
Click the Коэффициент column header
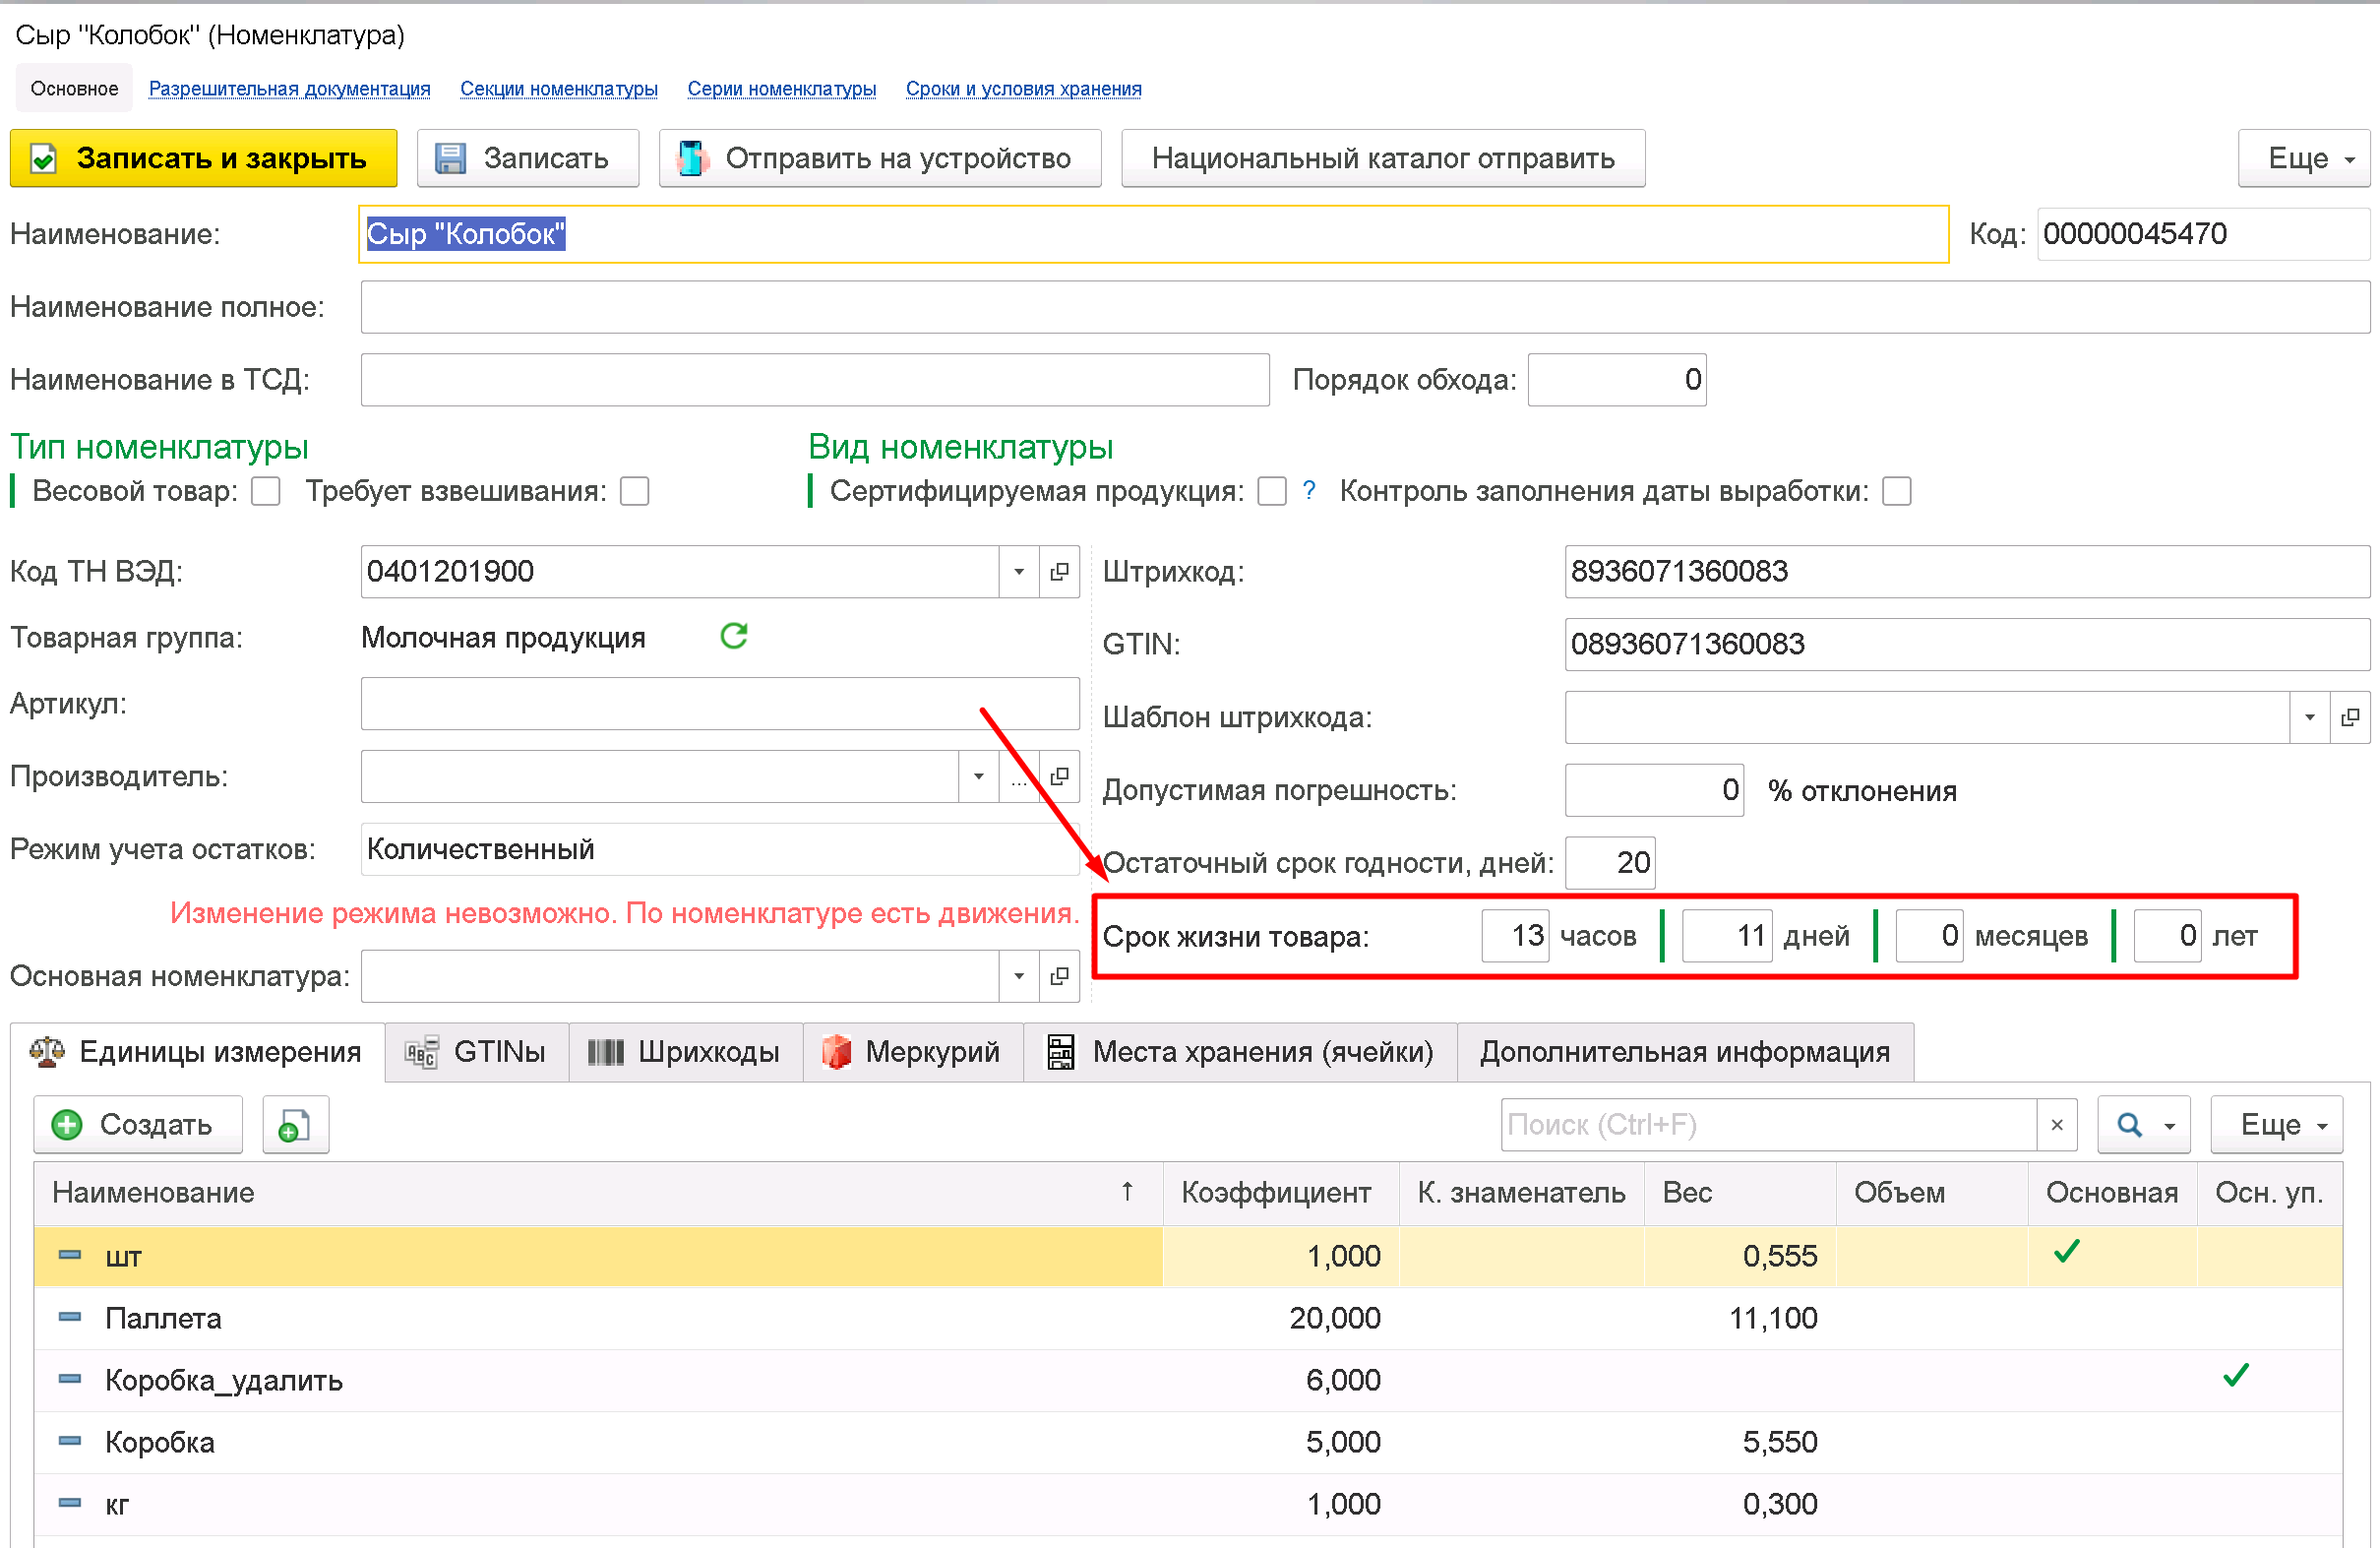coord(1279,1192)
